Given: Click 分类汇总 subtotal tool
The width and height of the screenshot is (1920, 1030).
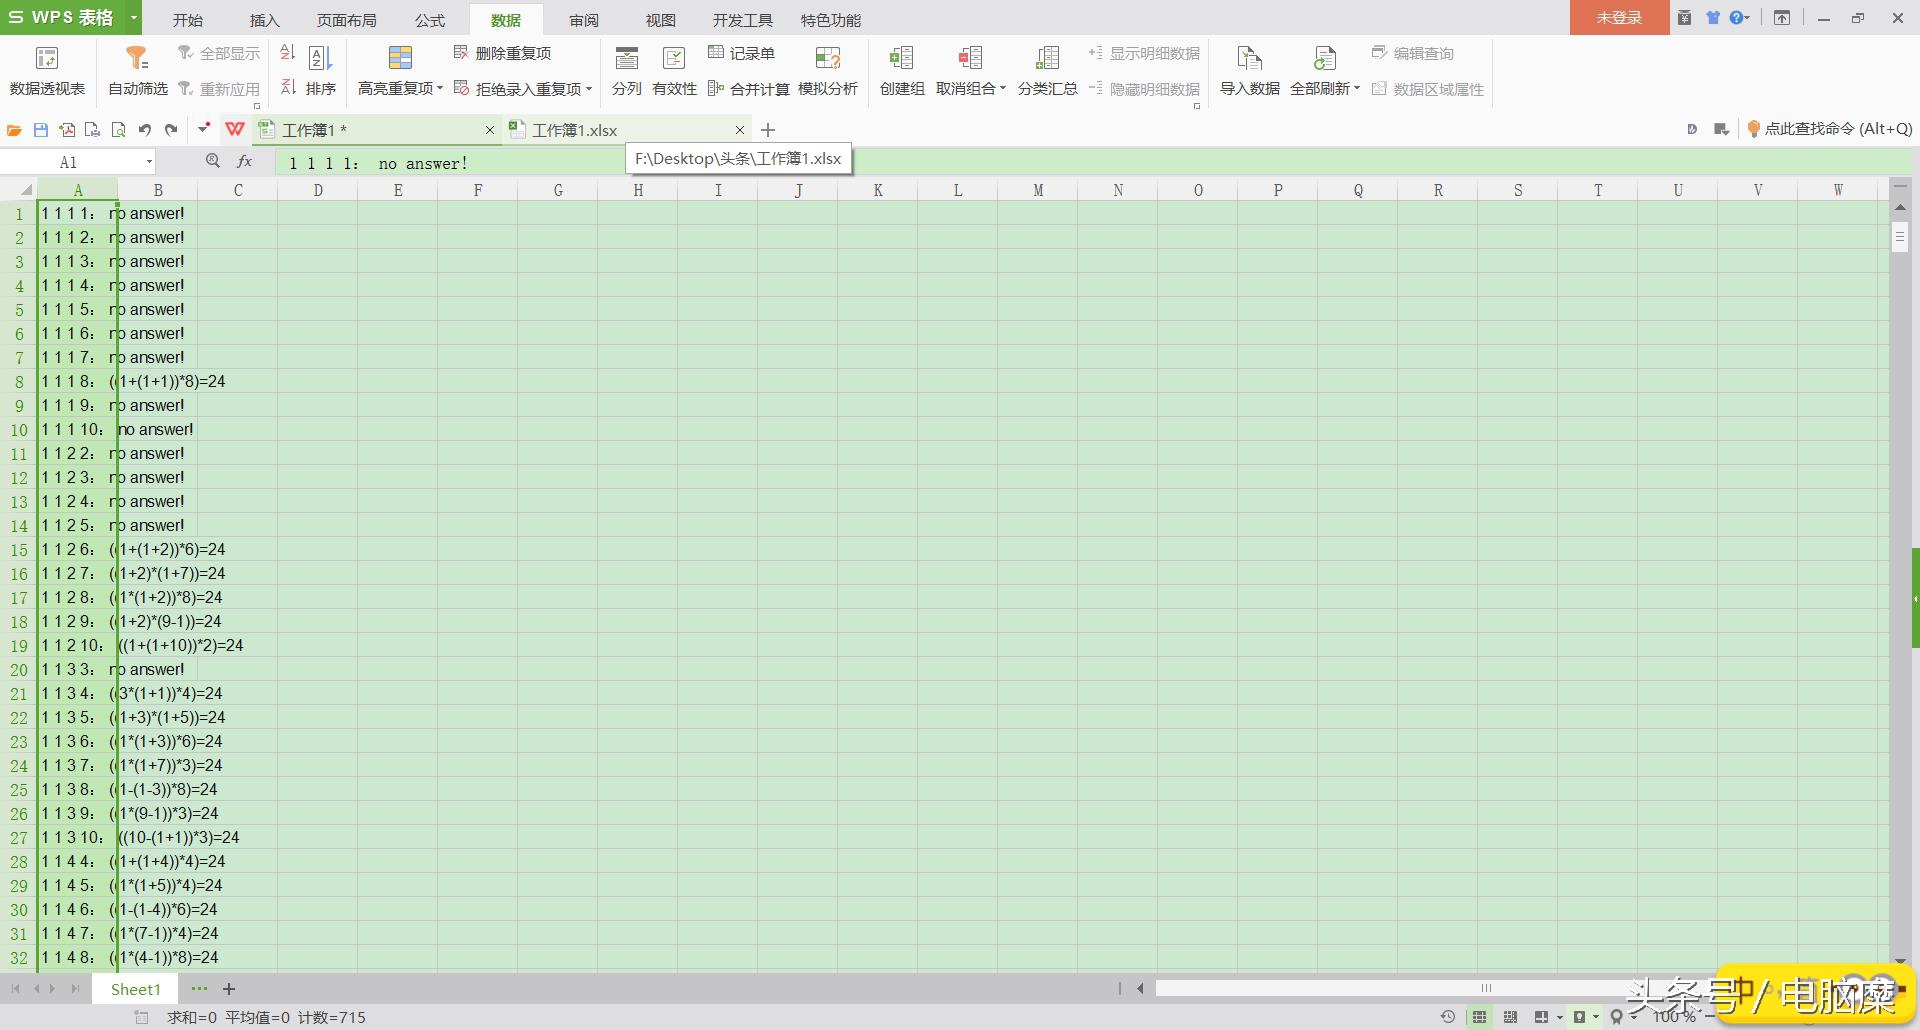Looking at the screenshot, I should 1047,71.
